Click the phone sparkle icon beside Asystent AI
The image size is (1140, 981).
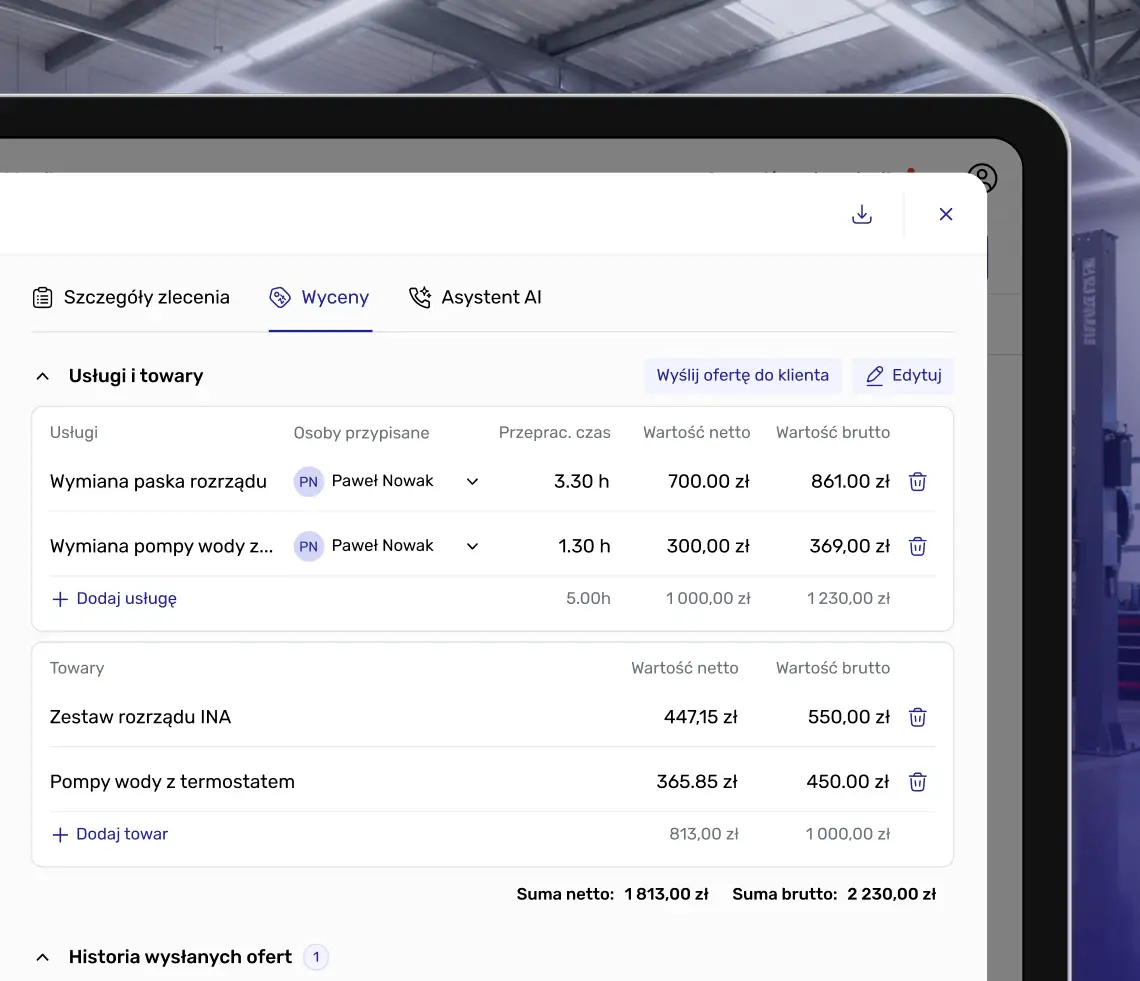pyautogui.click(x=420, y=297)
